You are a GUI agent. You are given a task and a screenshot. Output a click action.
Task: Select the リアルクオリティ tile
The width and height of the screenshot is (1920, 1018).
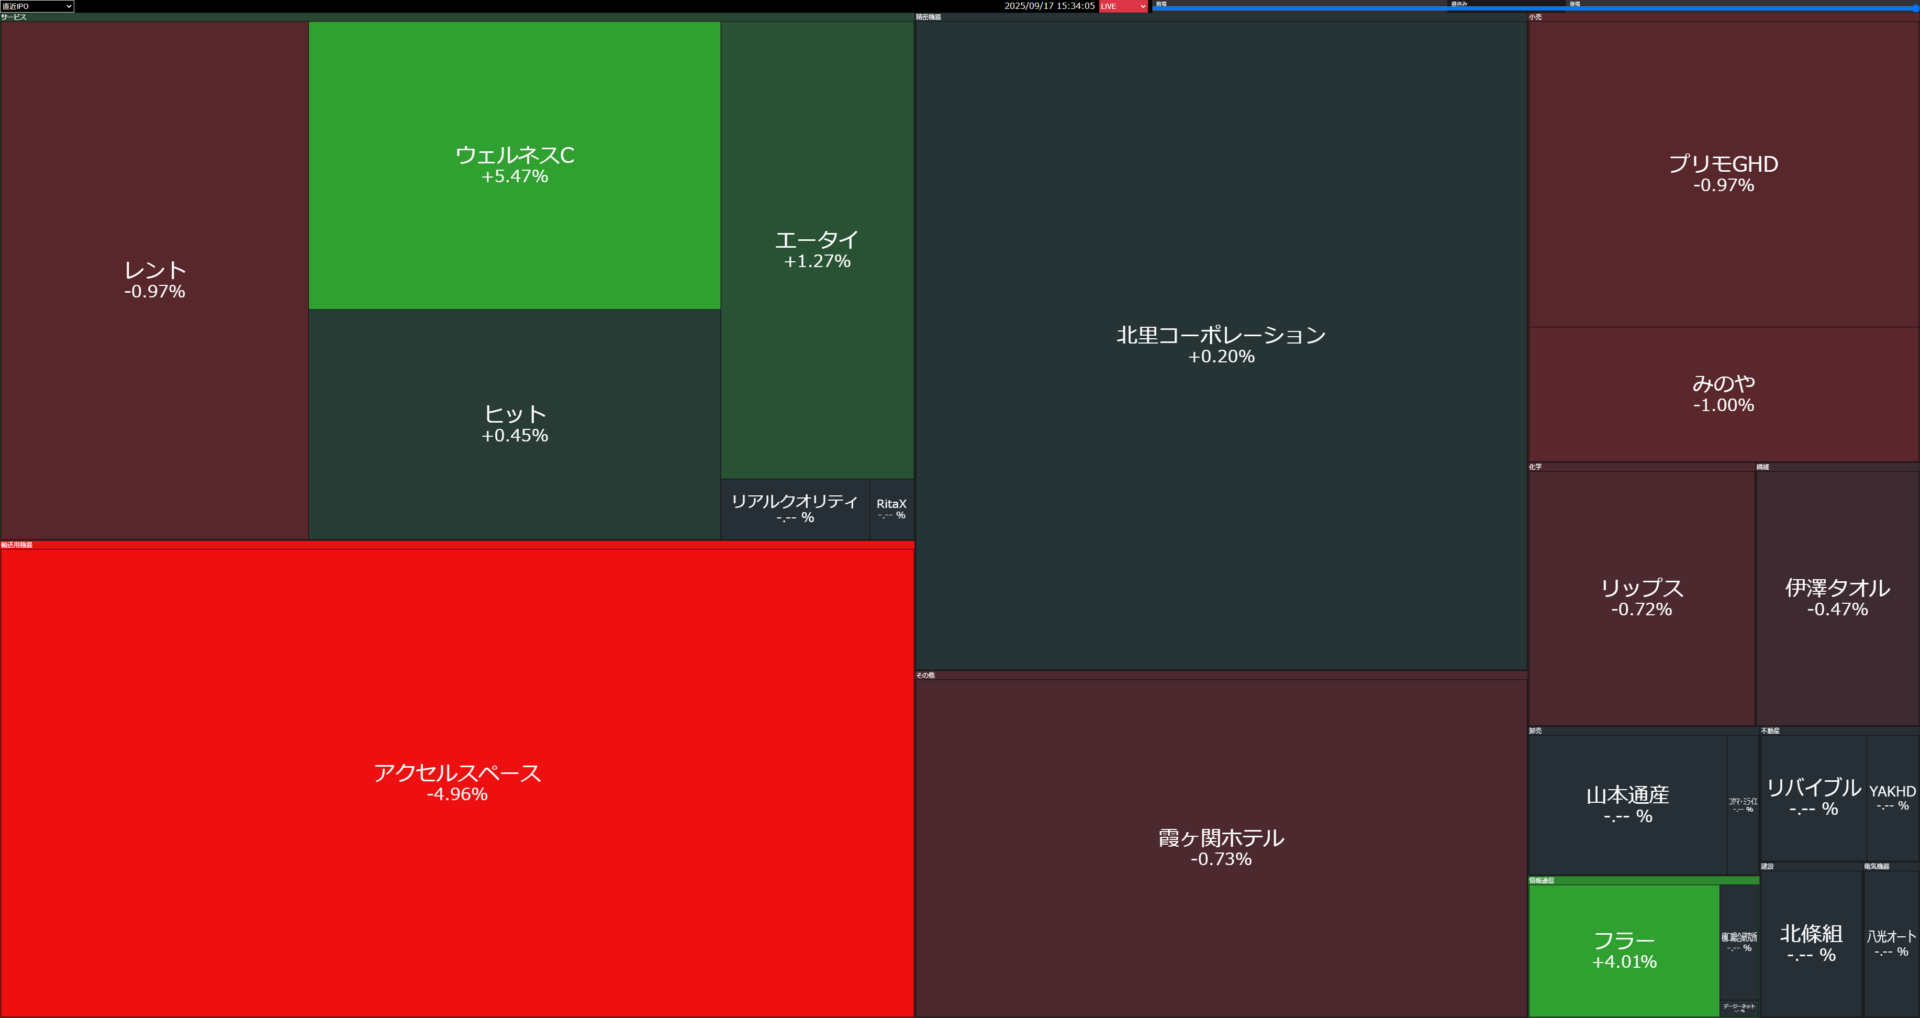[x=795, y=509]
